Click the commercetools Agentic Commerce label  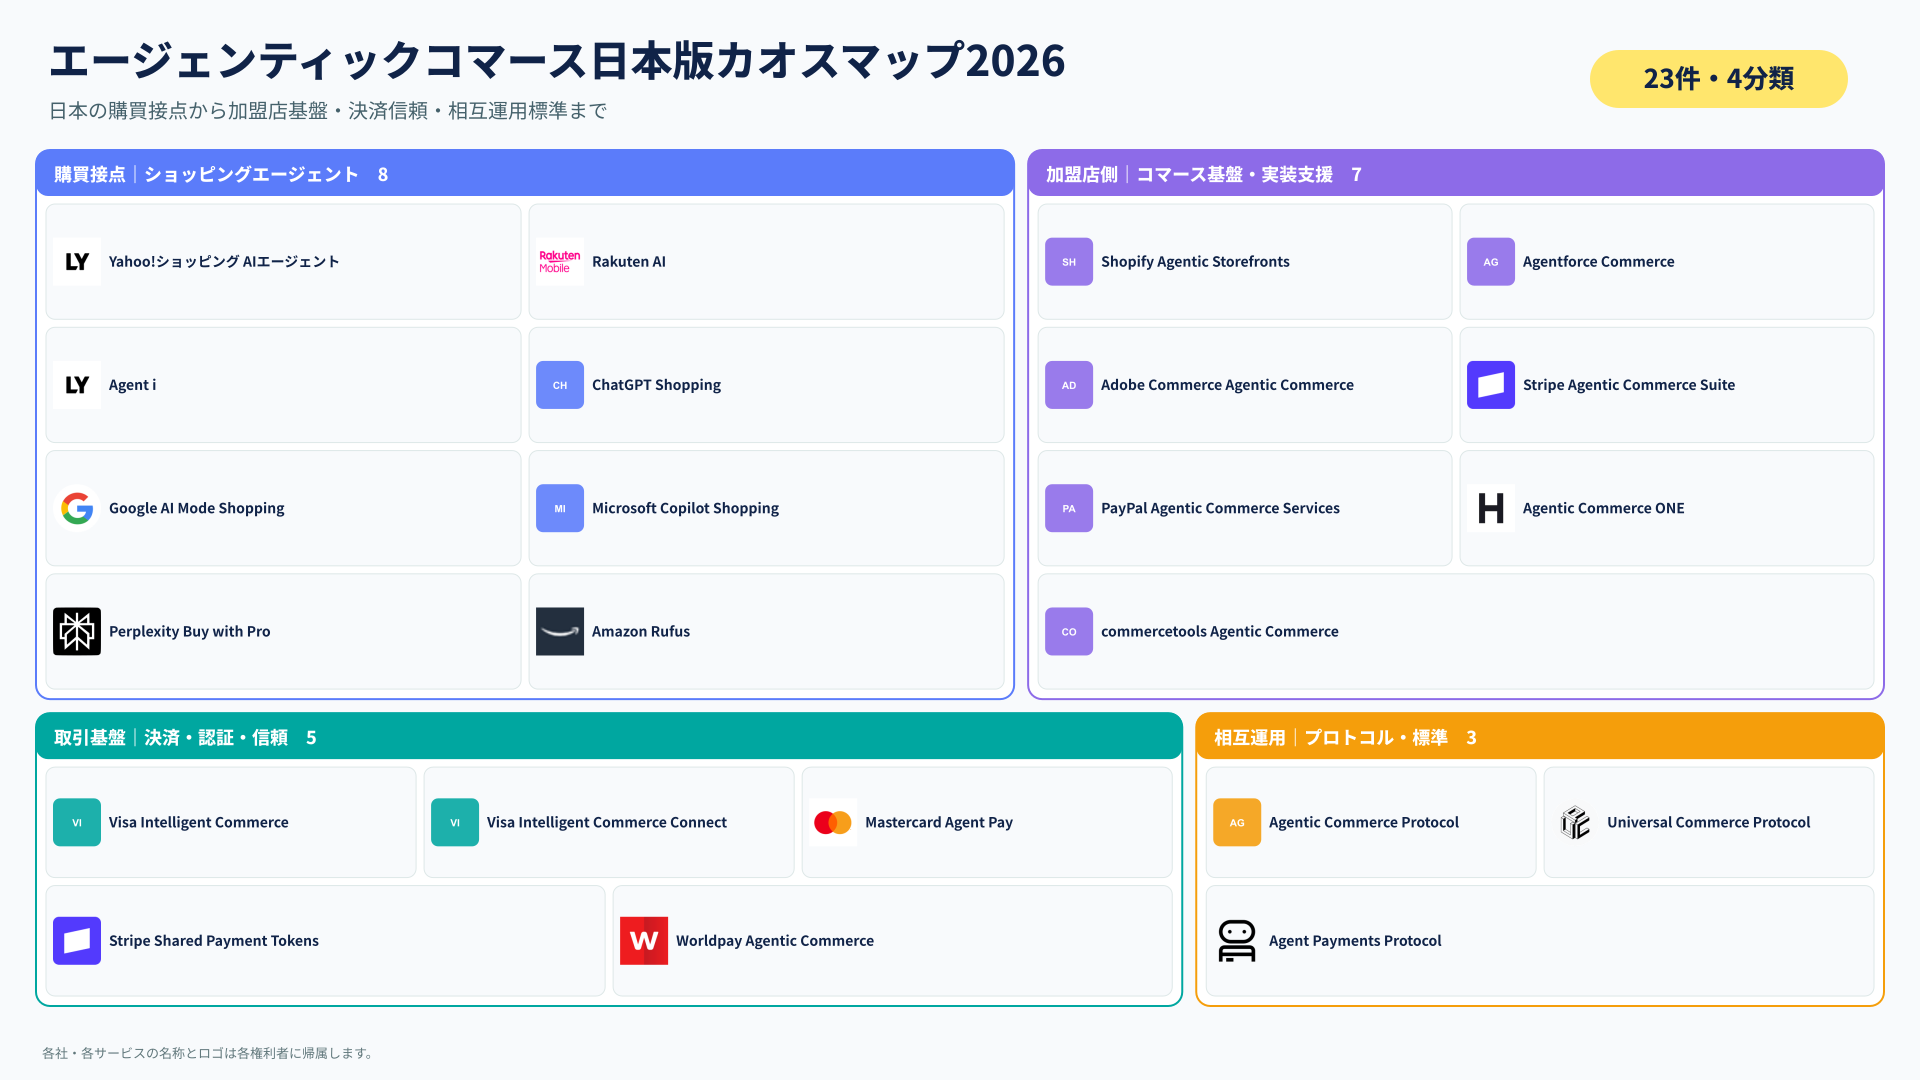tap(1219, 632)
